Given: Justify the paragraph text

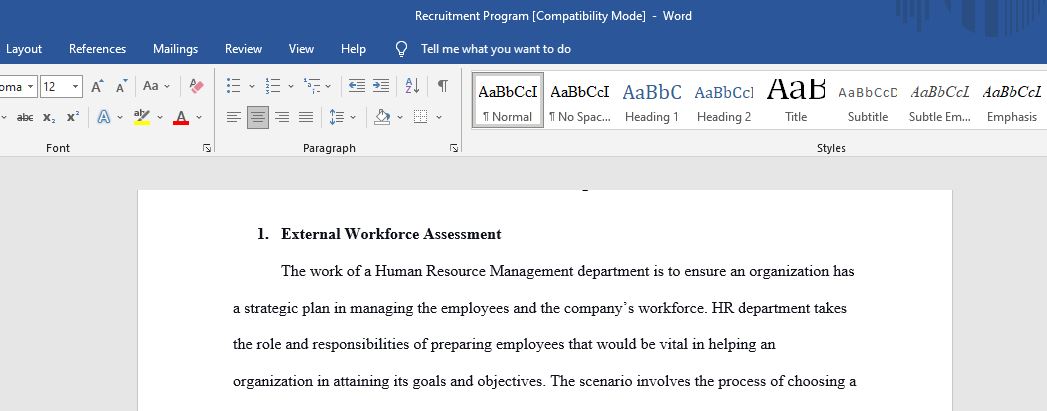Looking at the screenshot, I should tap(306, 117).
